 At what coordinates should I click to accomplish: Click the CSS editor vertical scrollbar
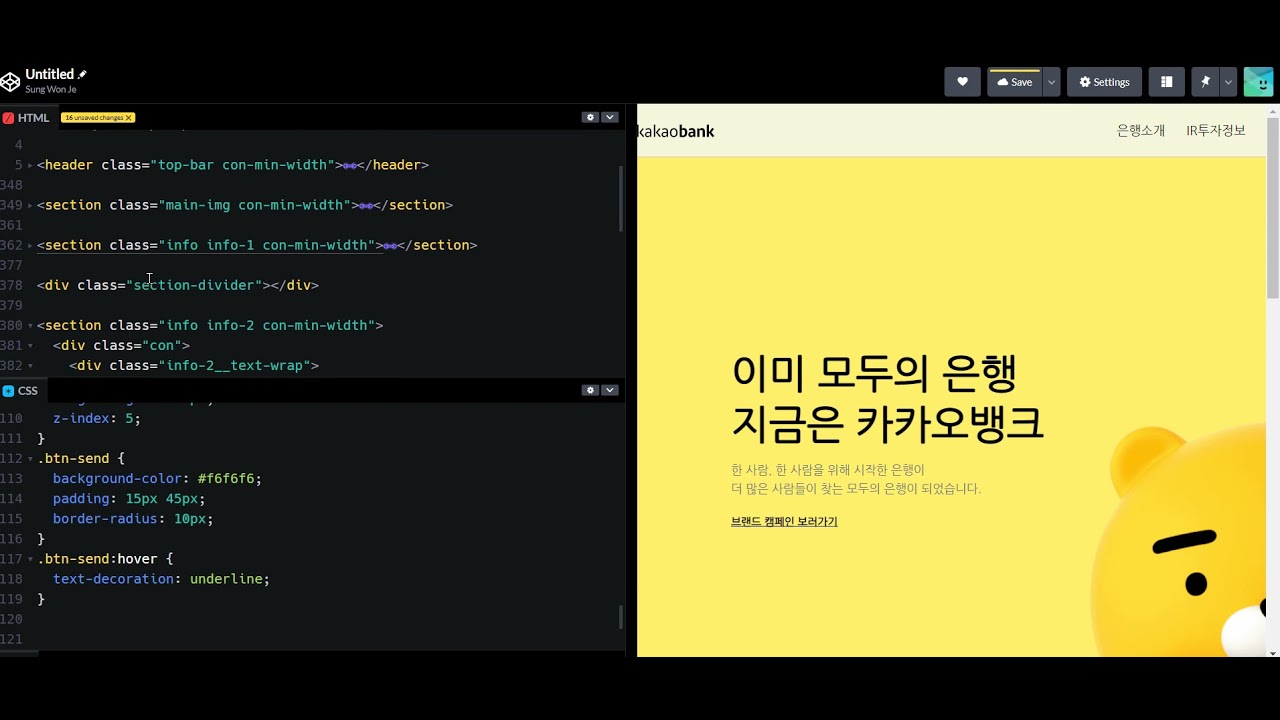pyautogui.click(x=621, y=617)
